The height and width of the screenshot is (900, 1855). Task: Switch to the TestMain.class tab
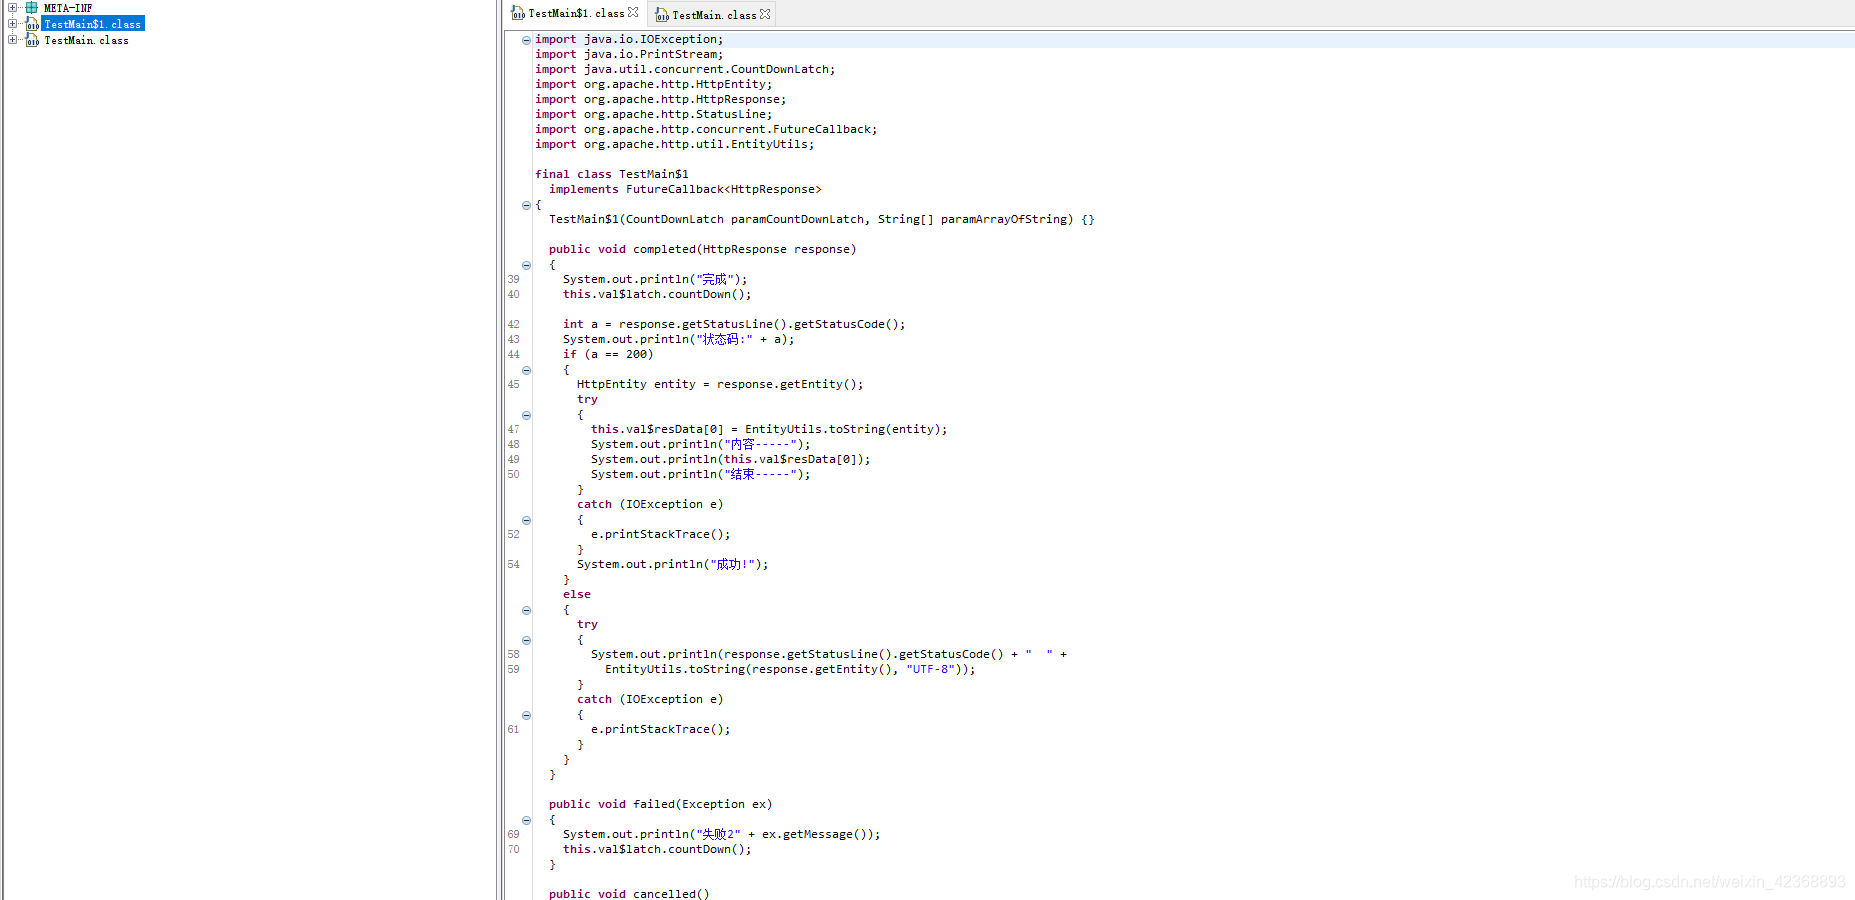pos(712,15)
